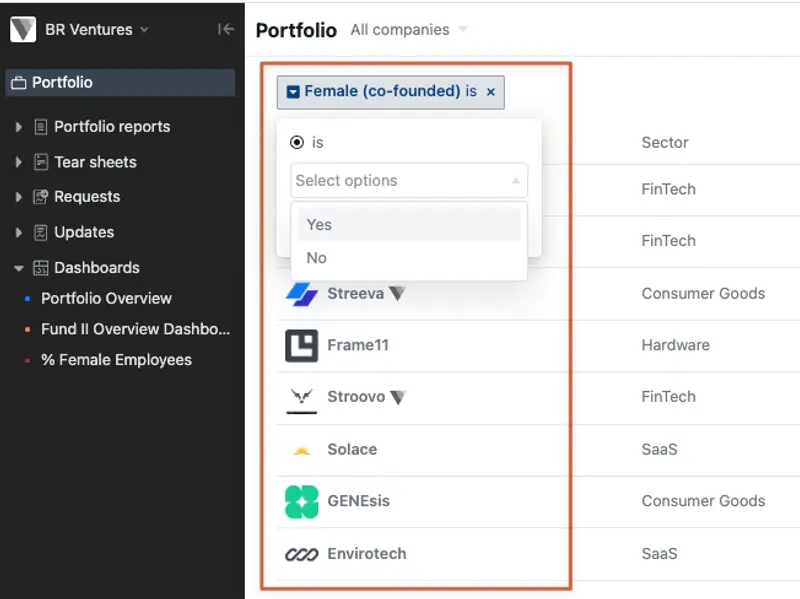Open the Frame11 company name
The image size is (800, 599).
coord(358,345)
